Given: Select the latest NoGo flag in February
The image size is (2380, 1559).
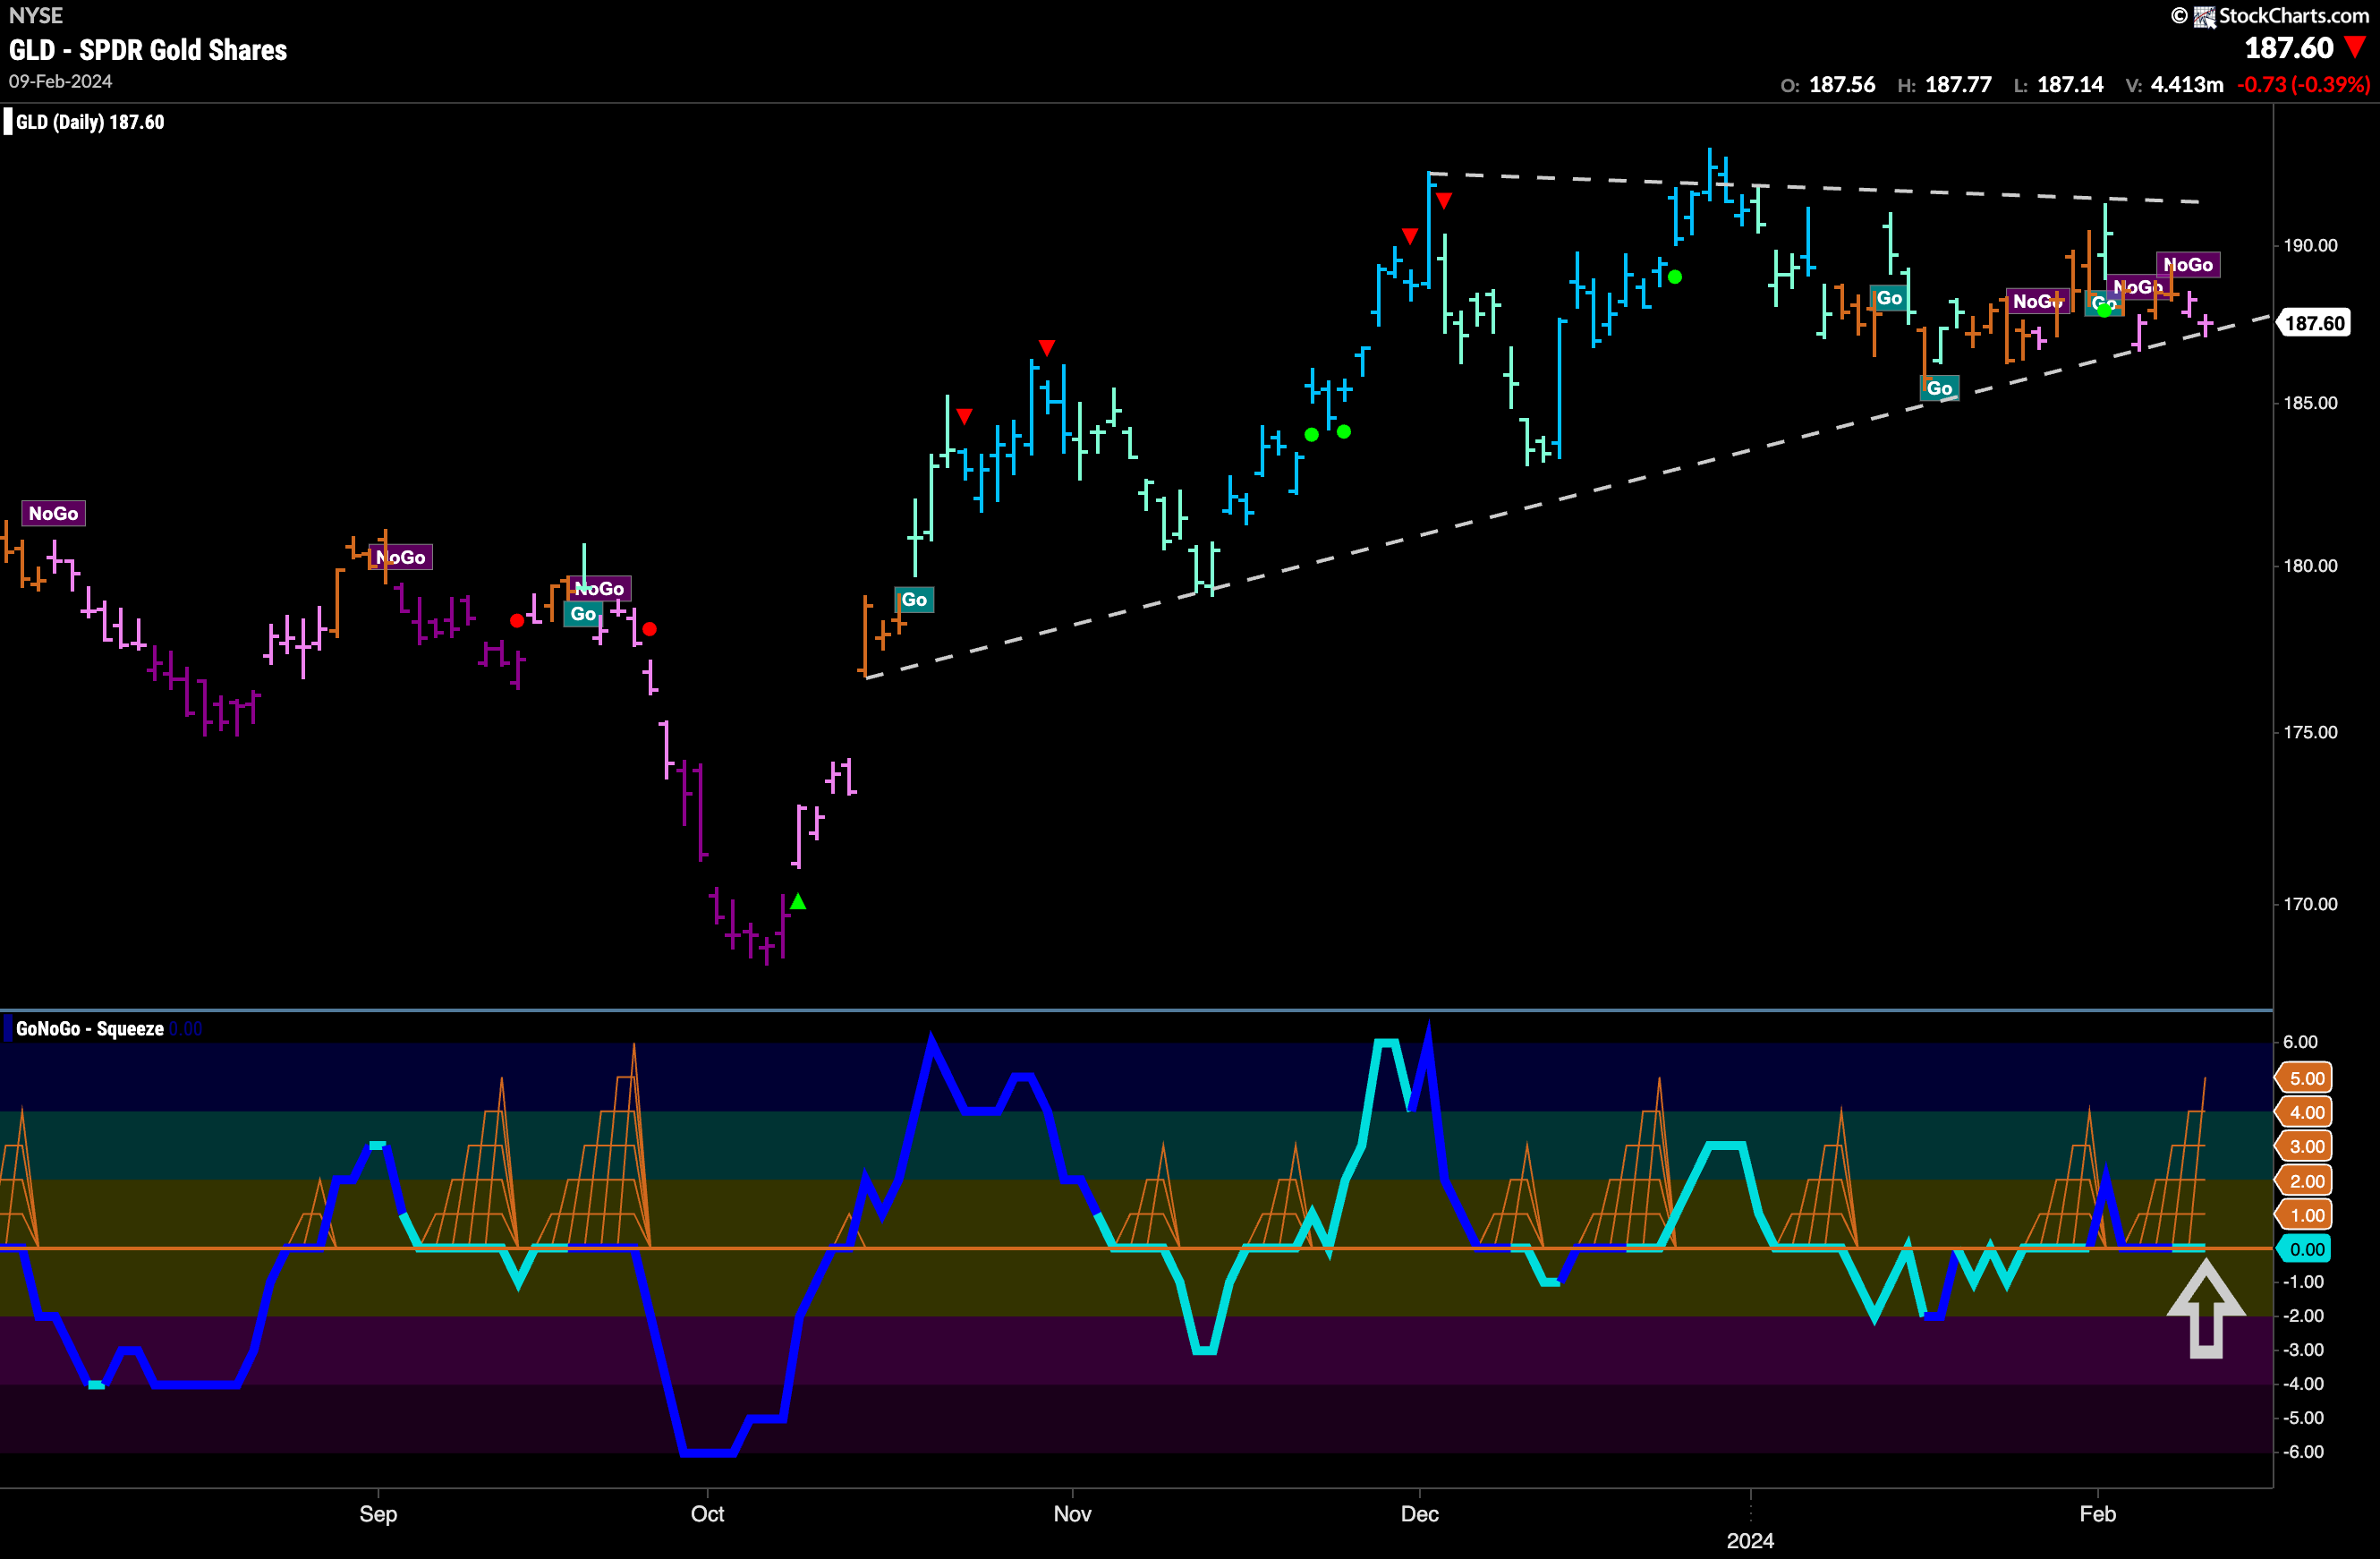Looking at the screenshot, I should [2188, 264].
